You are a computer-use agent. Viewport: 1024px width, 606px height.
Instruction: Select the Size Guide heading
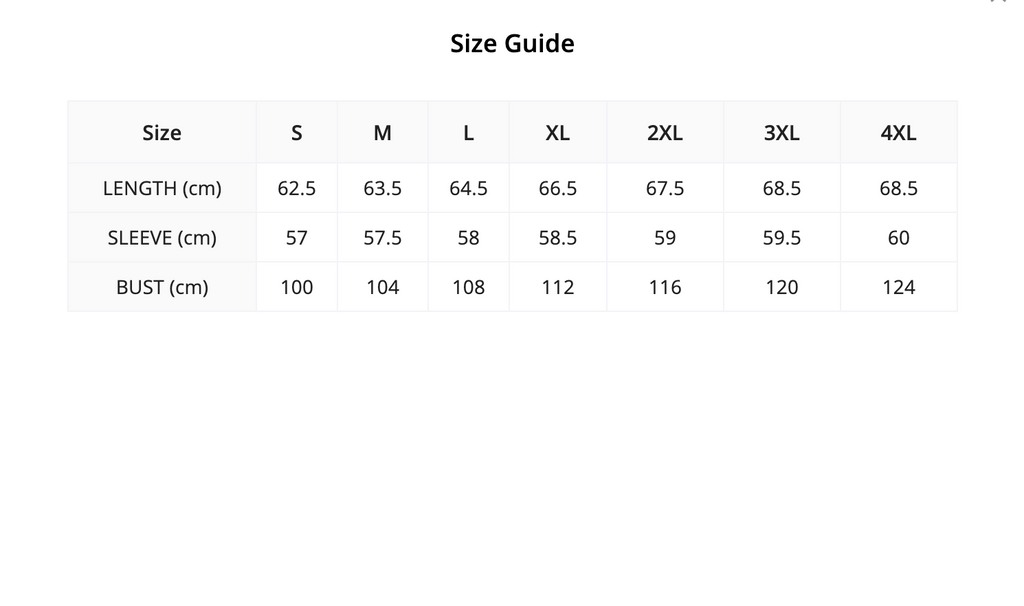(x=512, y=44)
